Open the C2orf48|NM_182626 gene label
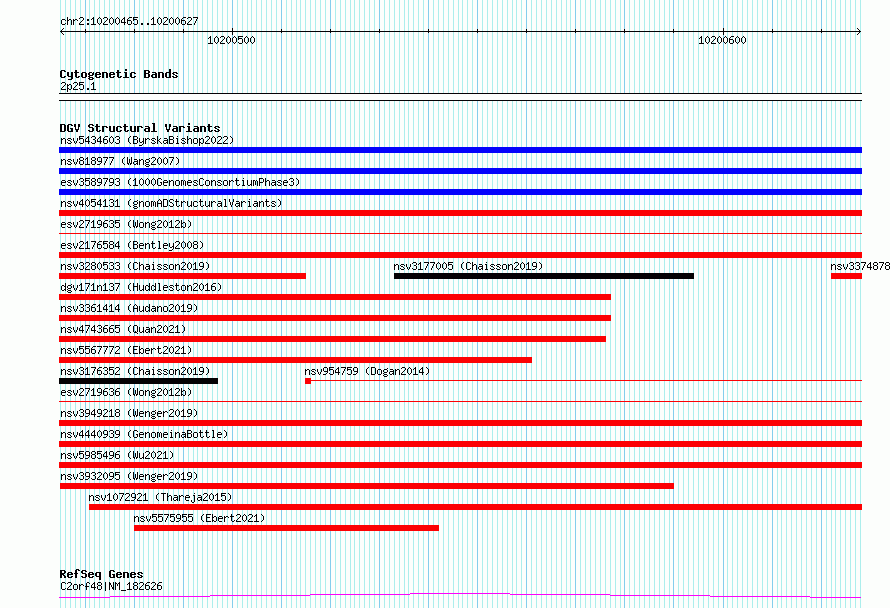The image size is (890, 608). pos(111,586)
